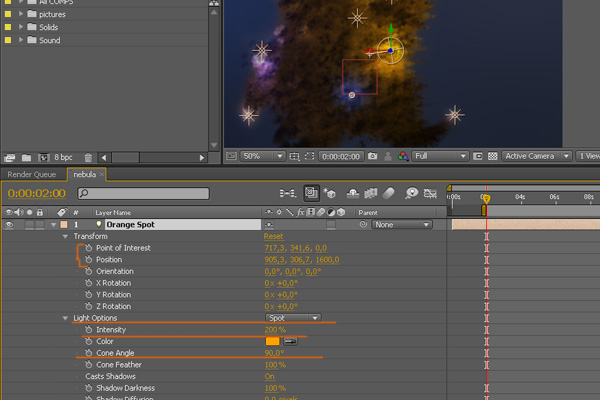Click the Show Snapshot icon
This screenshot has height=400, width=600.
pyautogui.click(x=388, y=156)
